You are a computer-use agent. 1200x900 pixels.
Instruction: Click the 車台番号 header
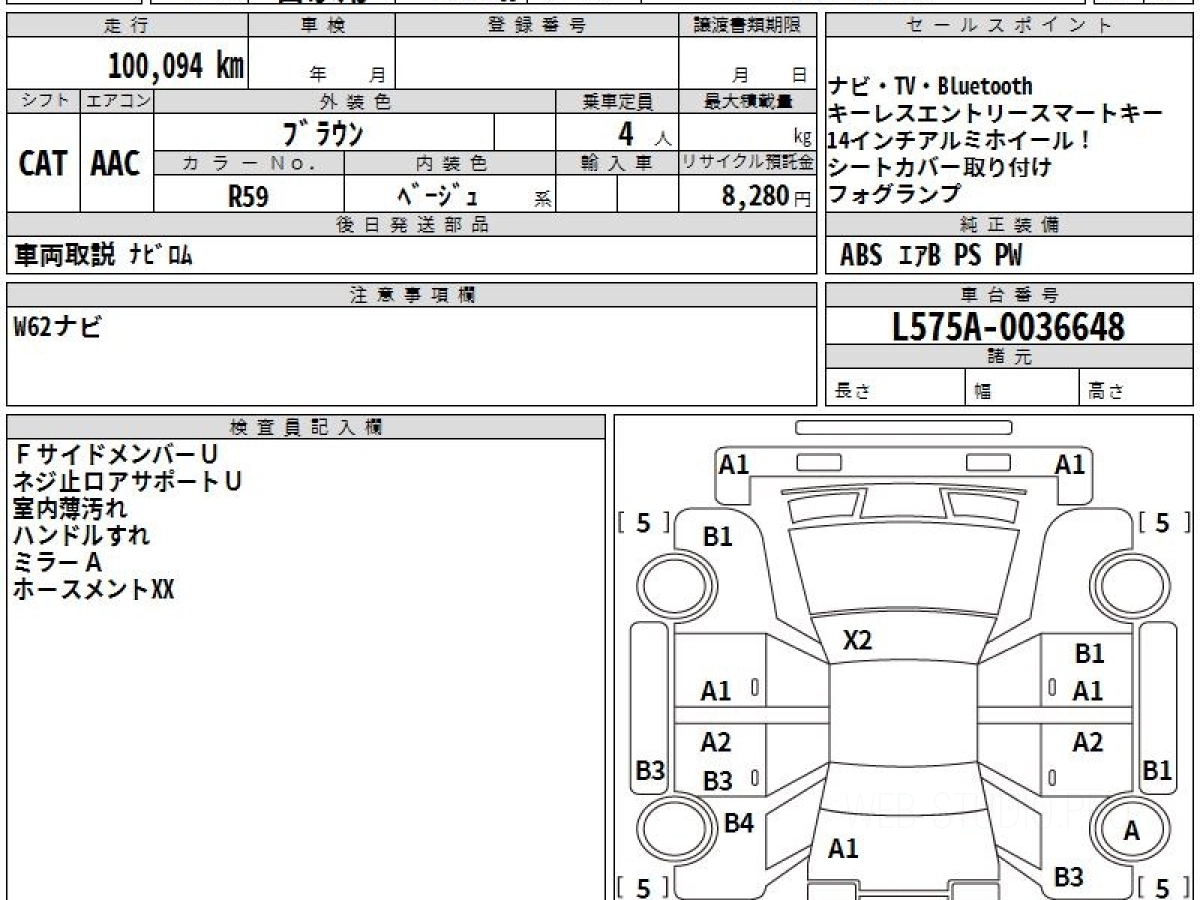point(1010,295)
